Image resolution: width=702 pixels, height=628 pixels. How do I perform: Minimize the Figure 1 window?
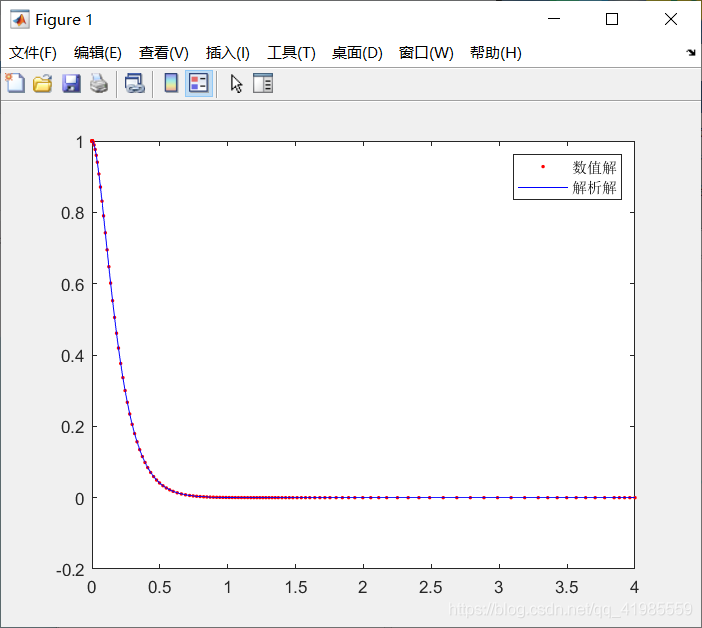coord(554,19)
